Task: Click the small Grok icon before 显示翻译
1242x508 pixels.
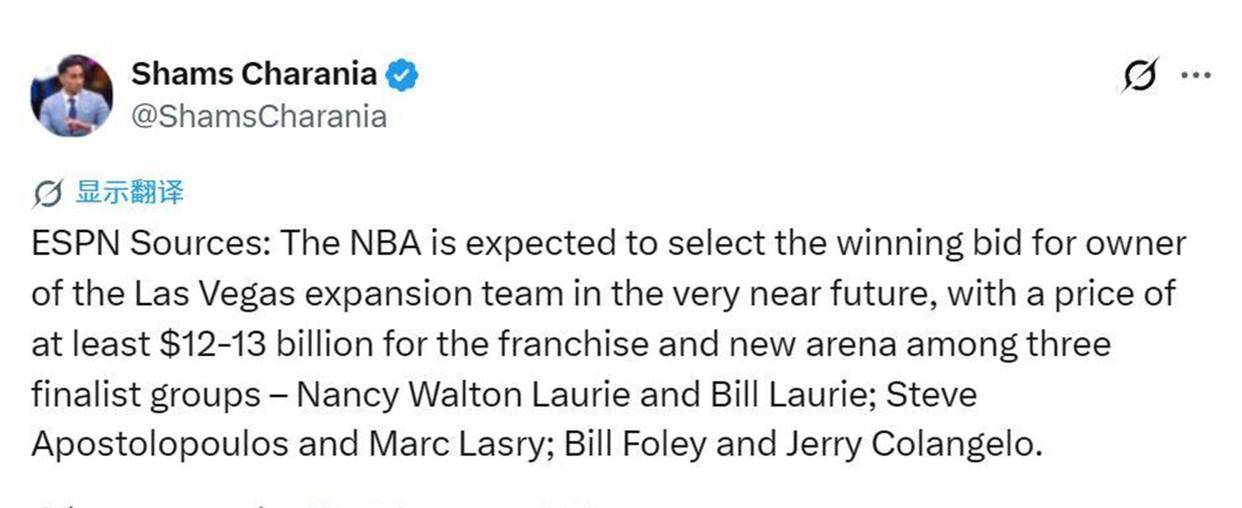Action: click(48, 193)
